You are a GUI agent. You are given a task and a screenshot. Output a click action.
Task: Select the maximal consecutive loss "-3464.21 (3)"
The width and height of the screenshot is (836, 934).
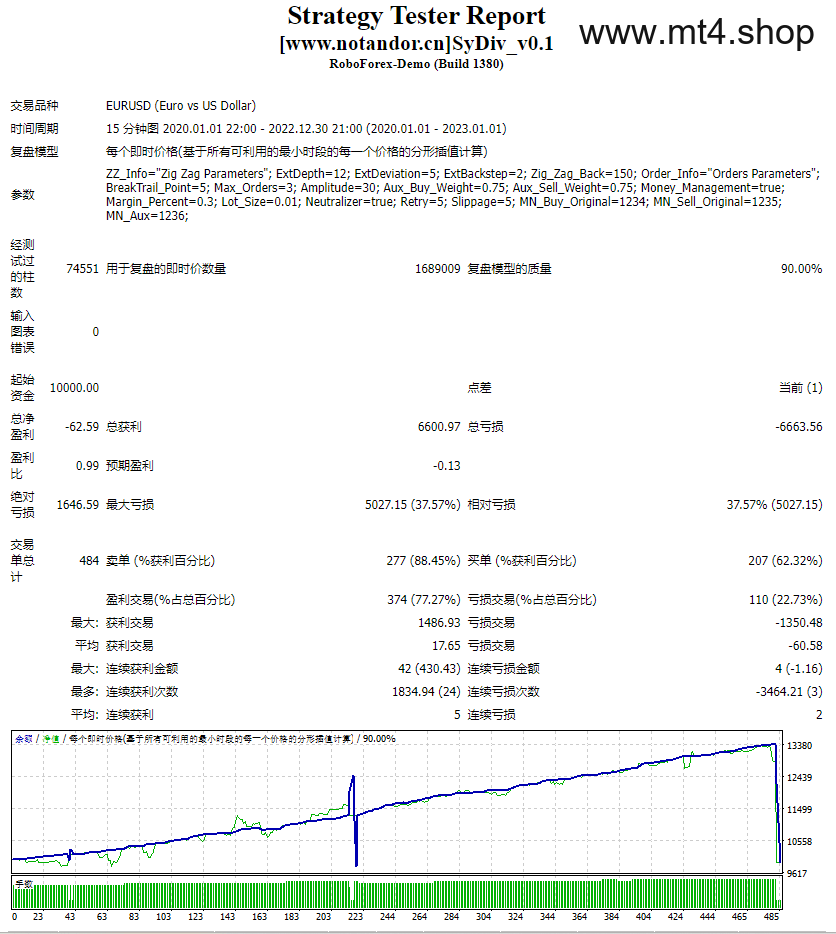pos(789,692)
